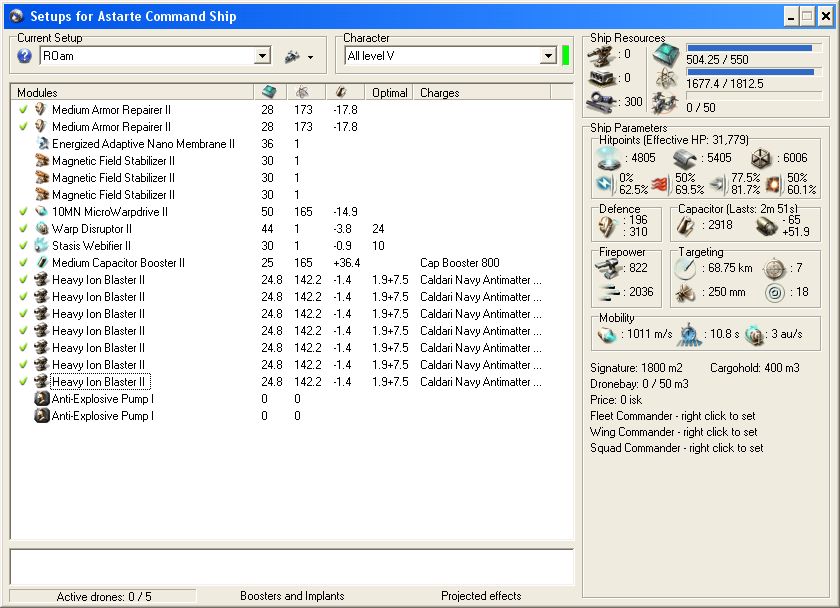Click the Stasis Webifier II module icon

coord(42,246)
